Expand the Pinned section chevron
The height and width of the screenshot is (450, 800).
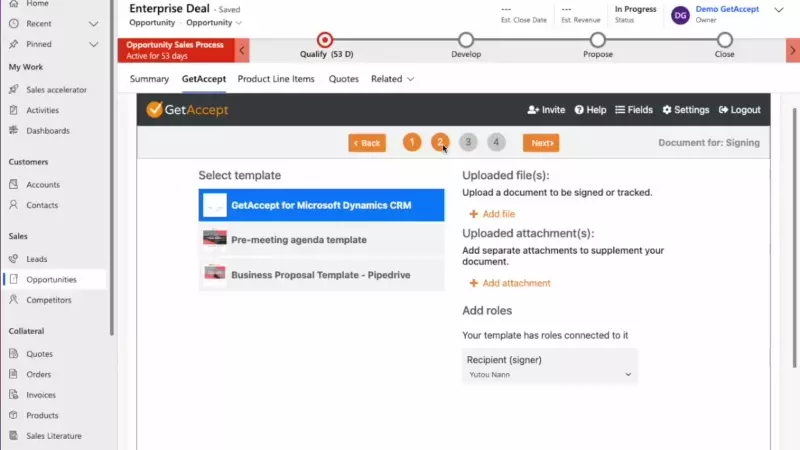[x=93, y=44]
